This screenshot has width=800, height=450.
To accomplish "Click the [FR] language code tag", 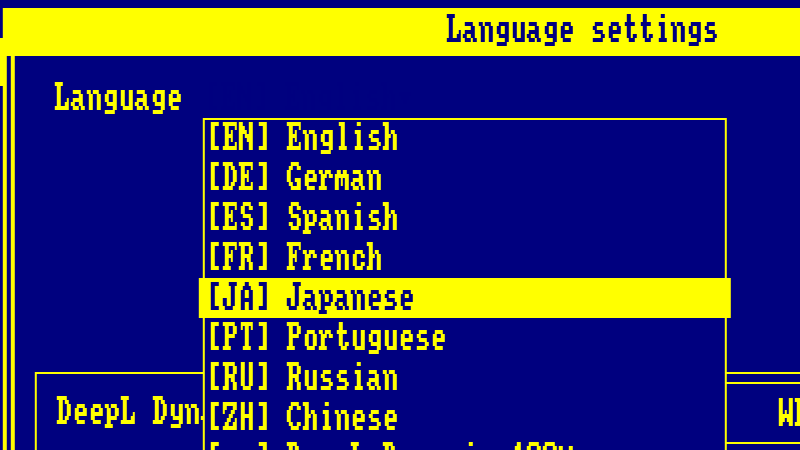I will [239, 257].
